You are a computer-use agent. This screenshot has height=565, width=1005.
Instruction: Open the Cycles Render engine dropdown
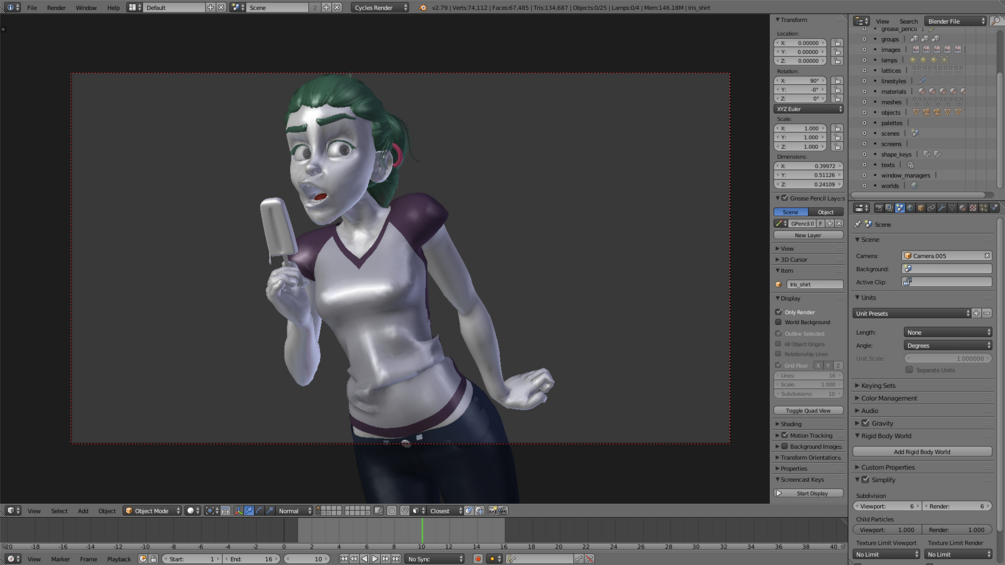[380, 7]
